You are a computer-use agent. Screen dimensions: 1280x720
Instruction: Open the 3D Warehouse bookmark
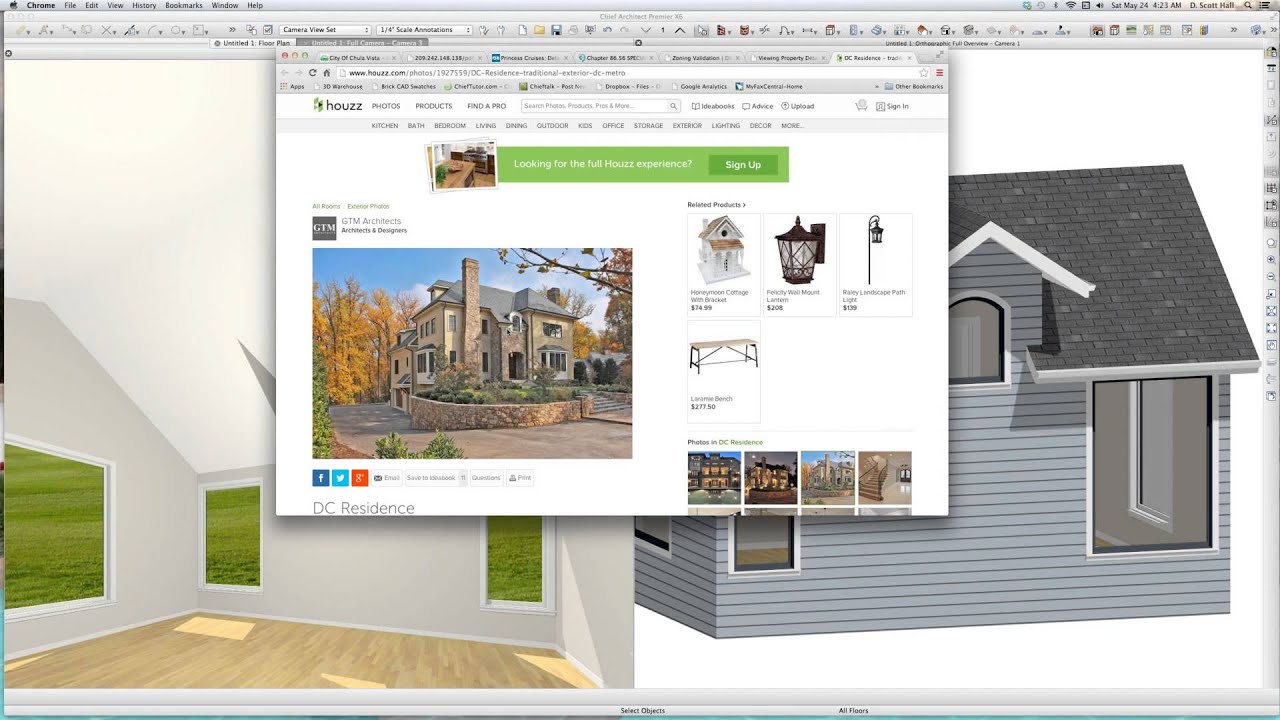click(x=338, y=87)
